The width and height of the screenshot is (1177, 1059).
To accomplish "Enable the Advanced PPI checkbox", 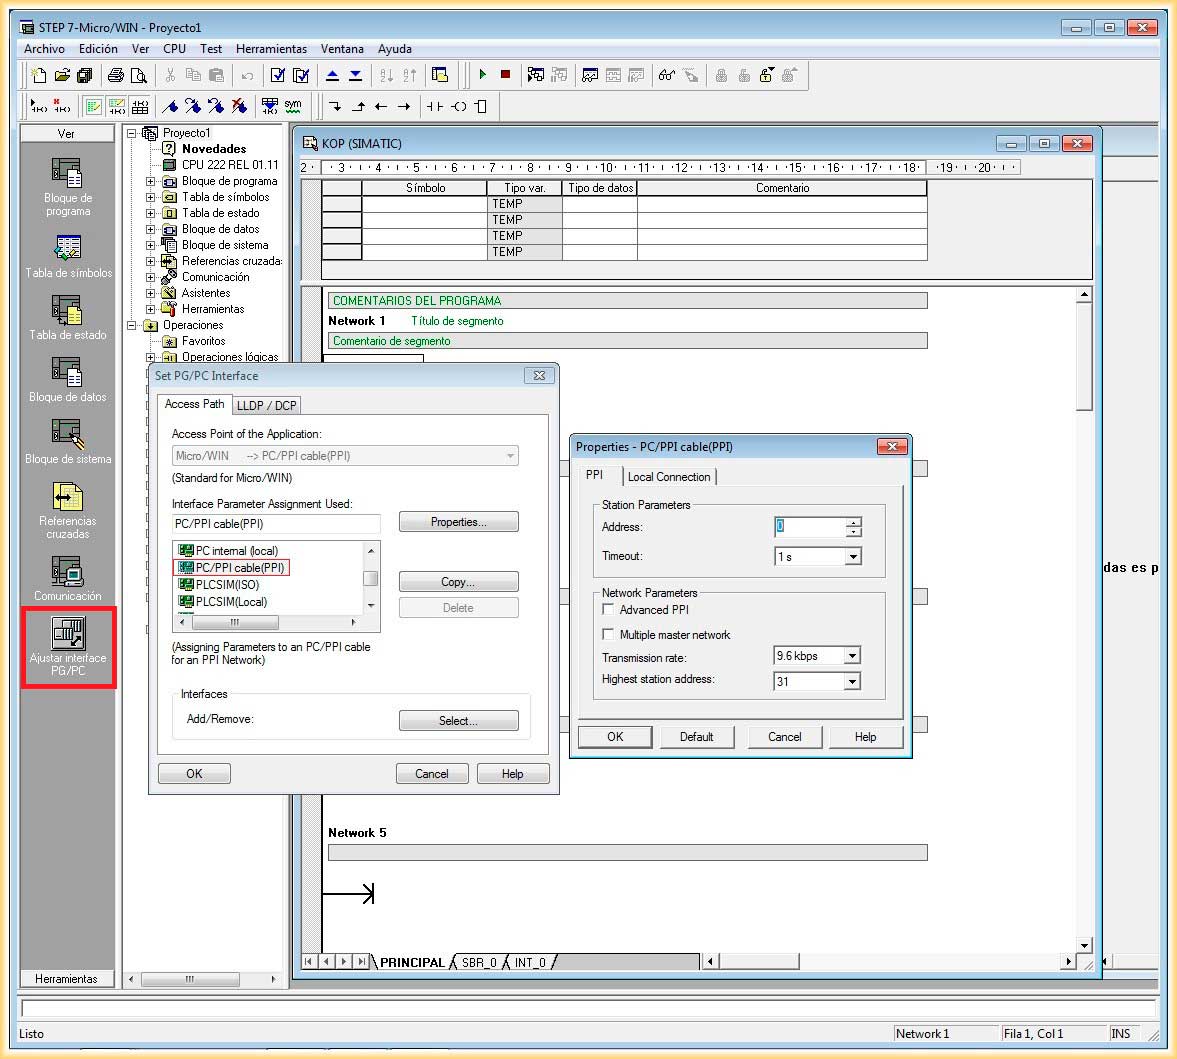I will pos(608,609).
